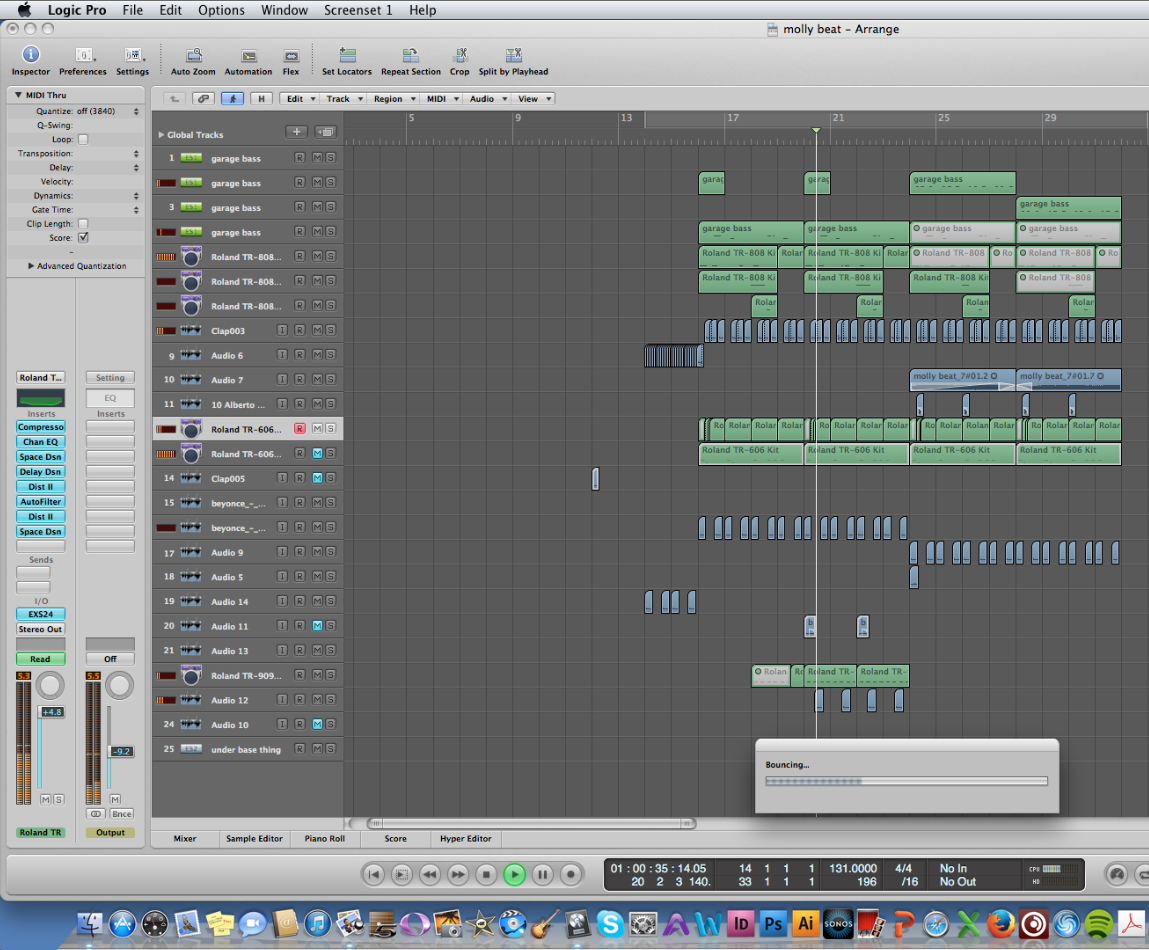Click the Record transport button
The height and width of the screenshot is (950, 1149).
click(x=571, y=874)
